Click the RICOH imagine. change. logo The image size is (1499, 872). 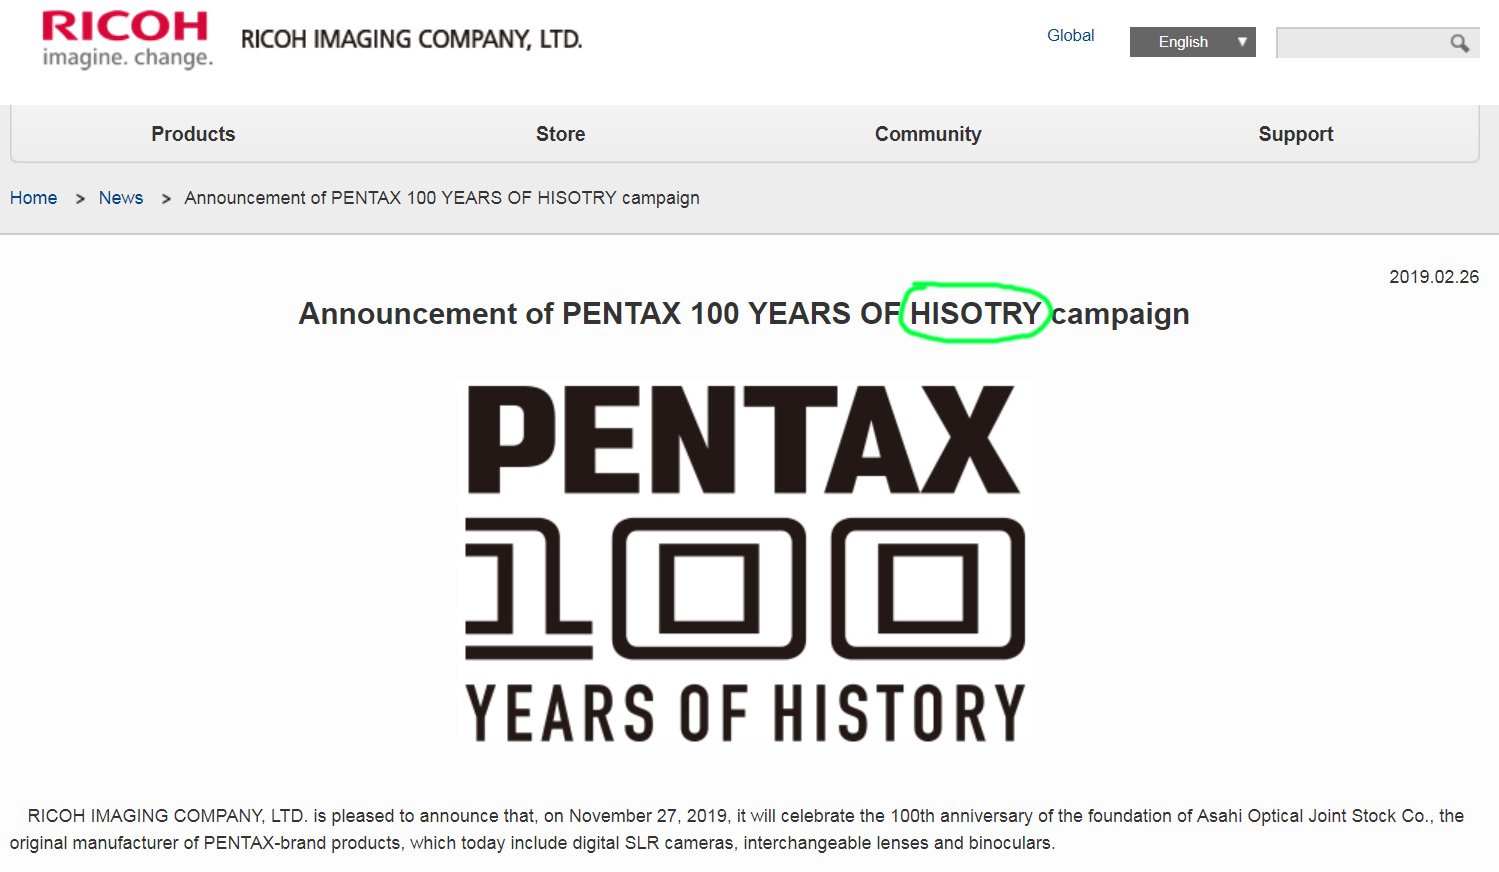pos(126,39)
